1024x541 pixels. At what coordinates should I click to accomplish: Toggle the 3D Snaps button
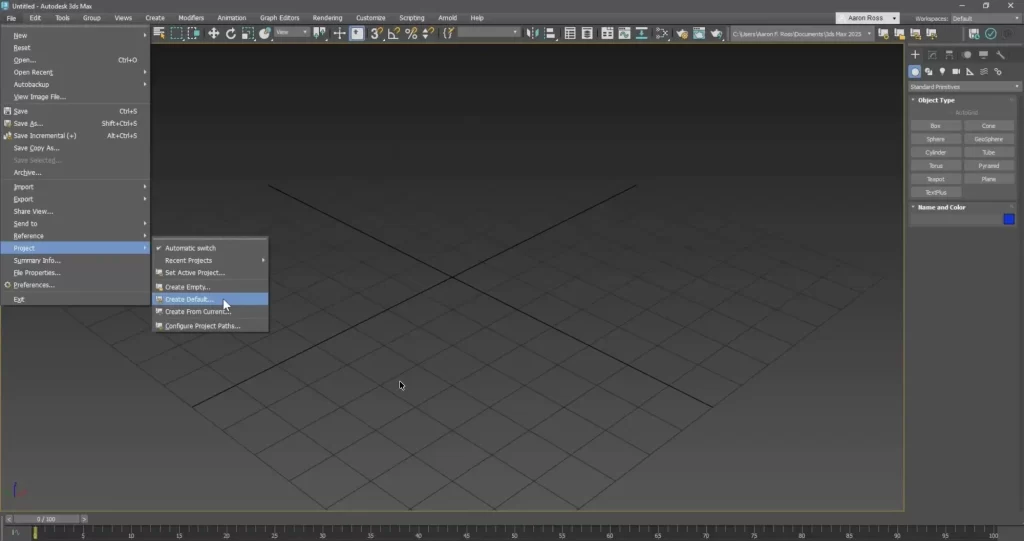click(376, 33)
